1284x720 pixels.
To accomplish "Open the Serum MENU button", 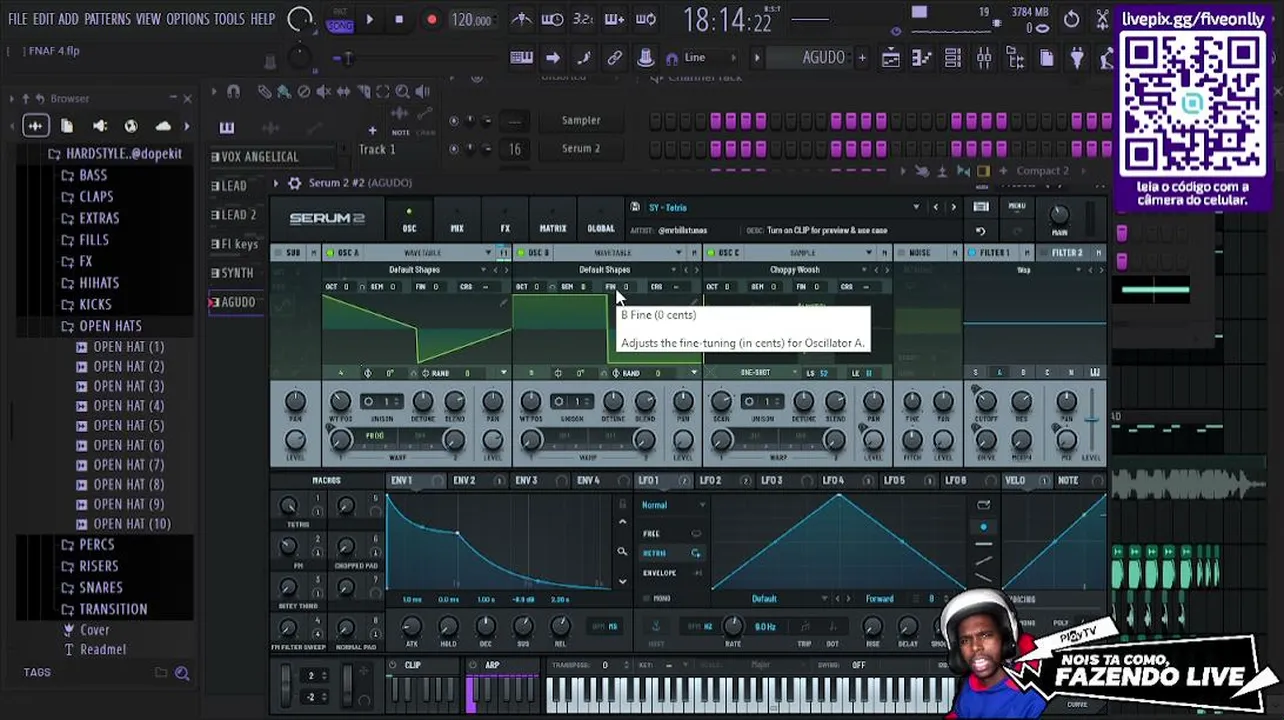I will [1017, 207].
